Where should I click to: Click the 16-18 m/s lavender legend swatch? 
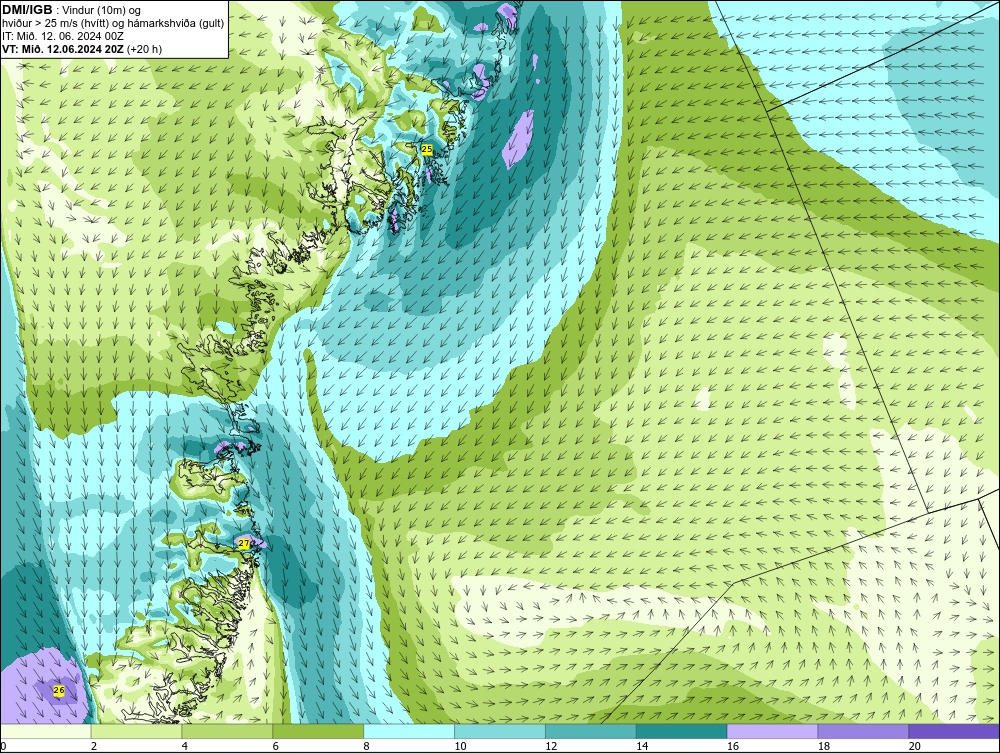(x=772, y=731)
